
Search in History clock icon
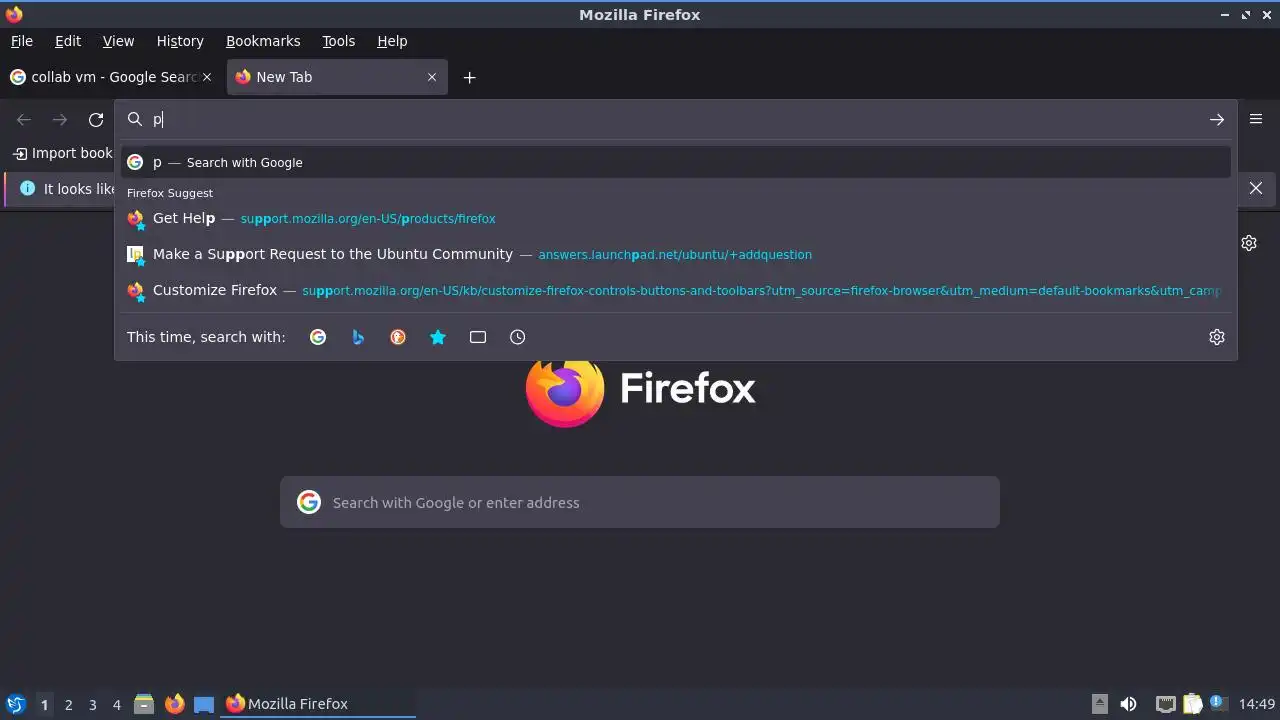tap(518, 337)
